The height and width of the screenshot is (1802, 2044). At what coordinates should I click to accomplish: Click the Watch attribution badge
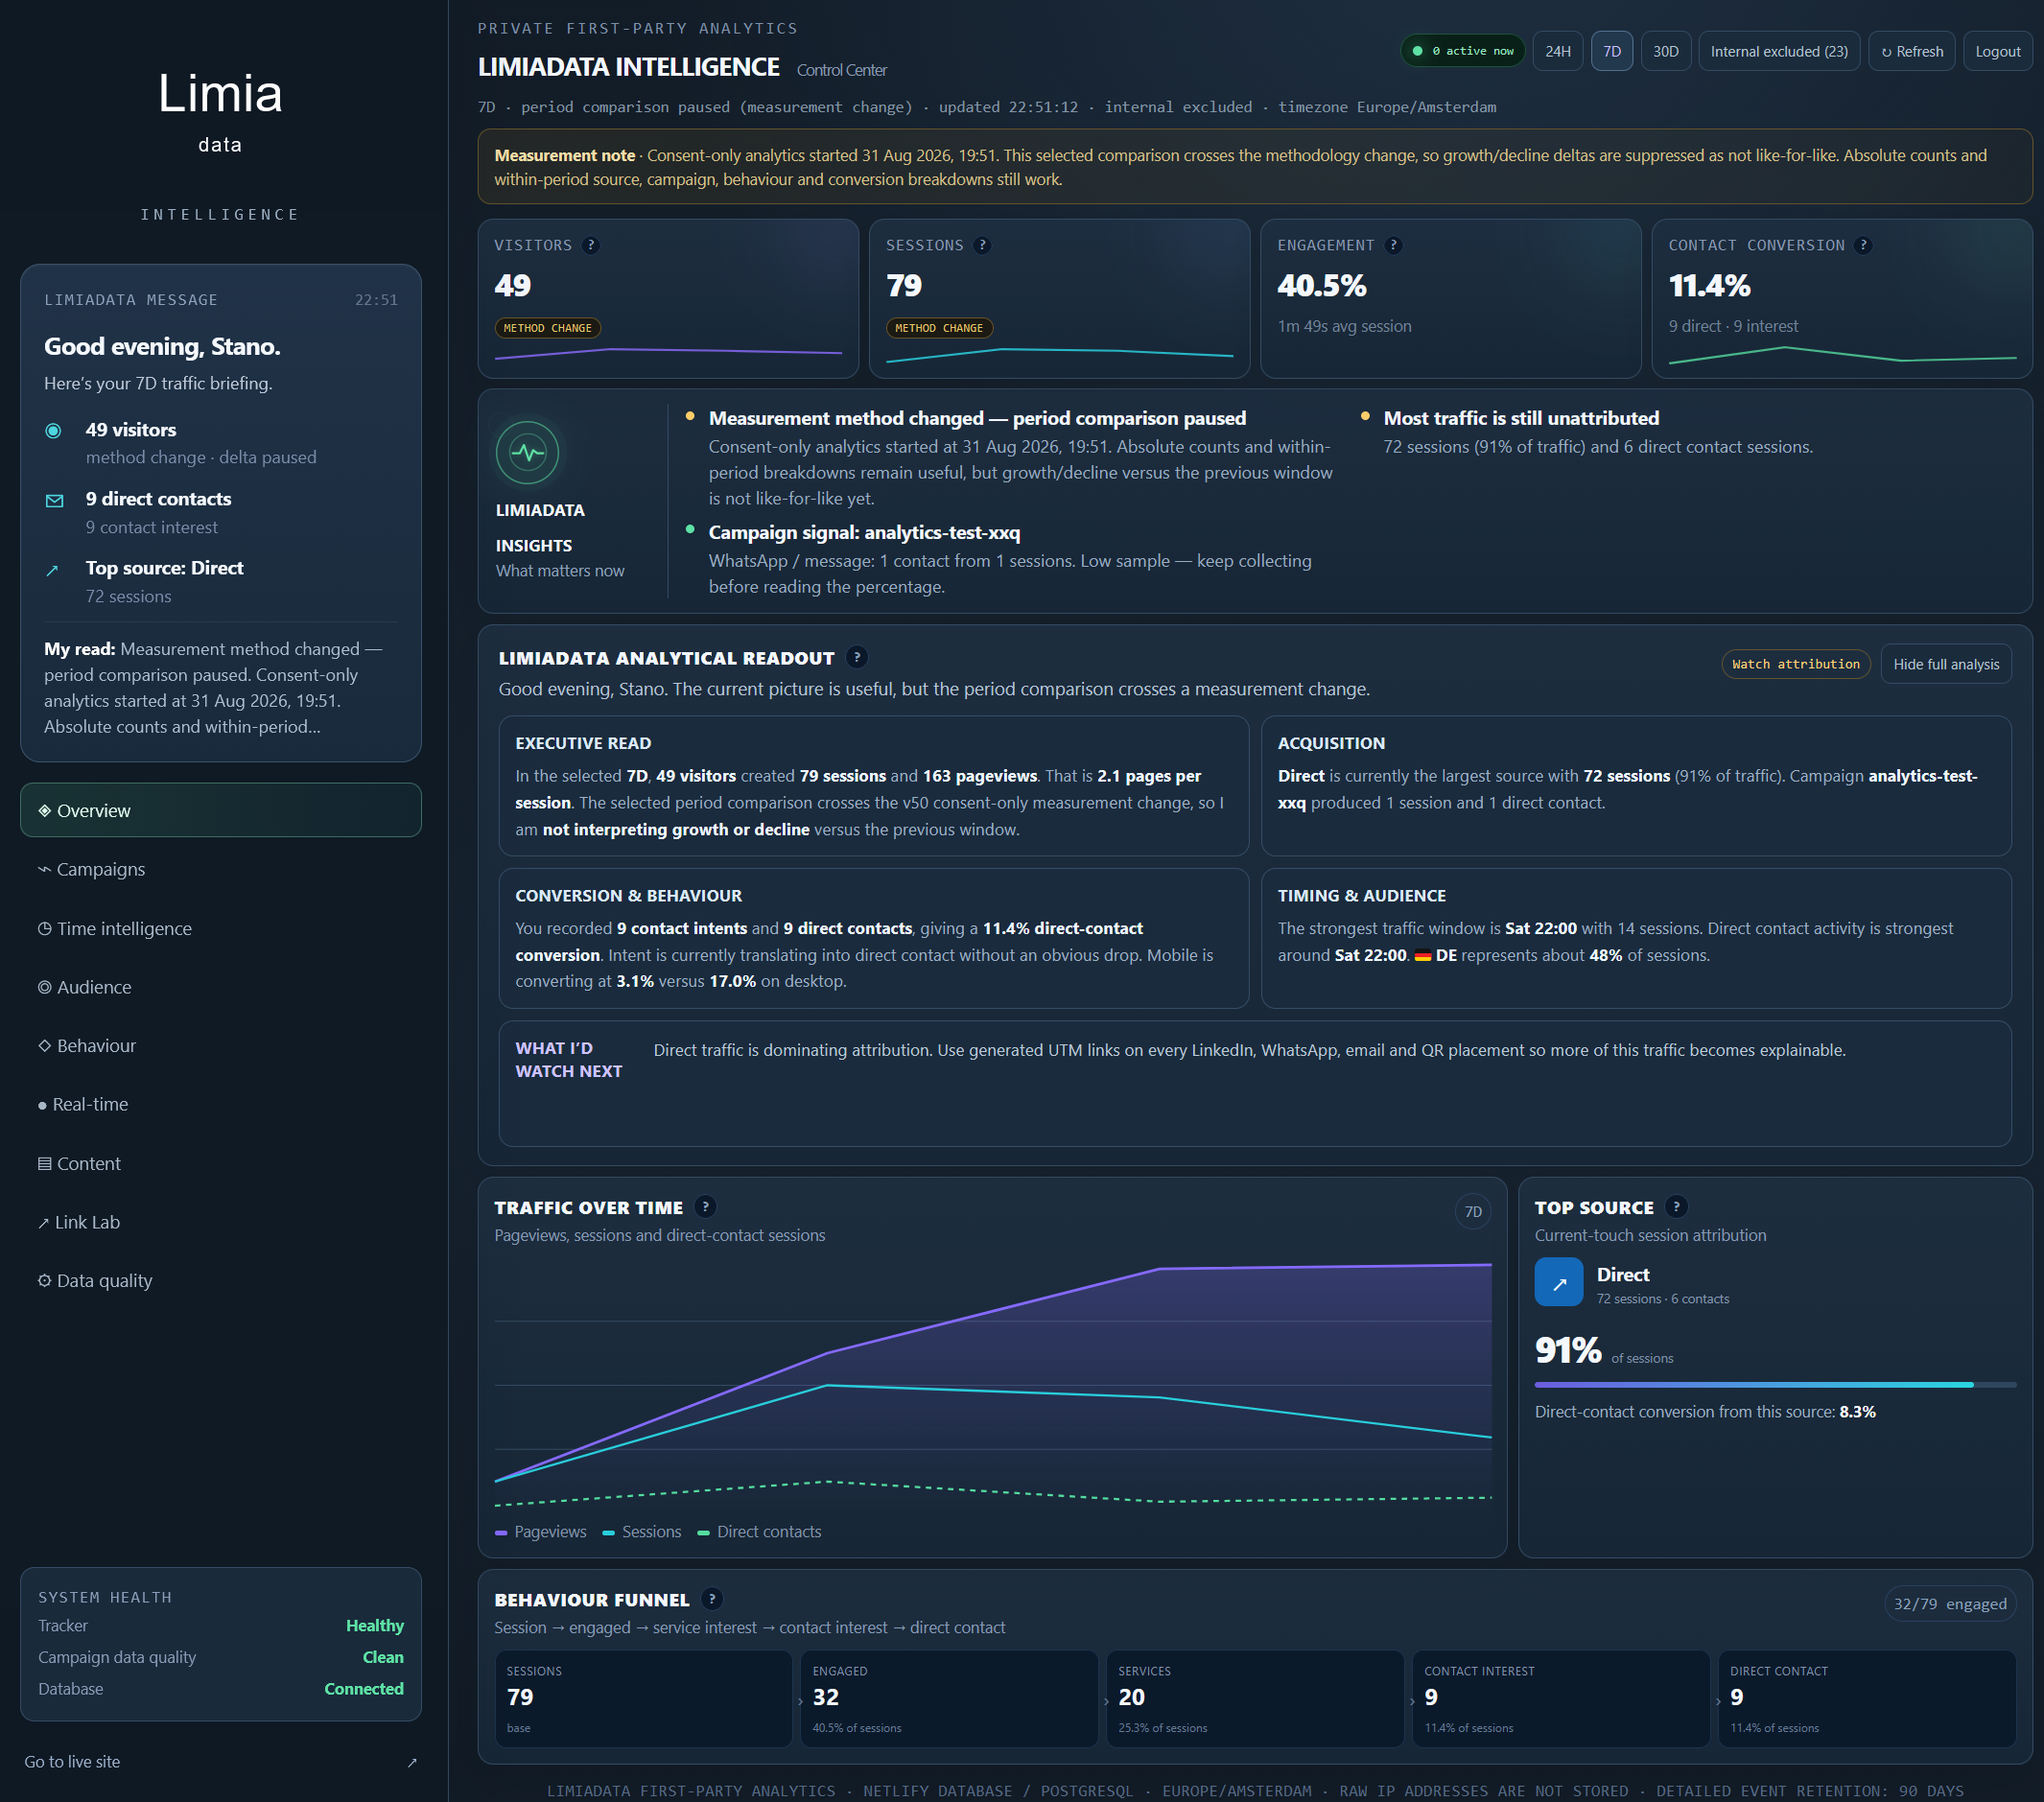(1795, 664)
